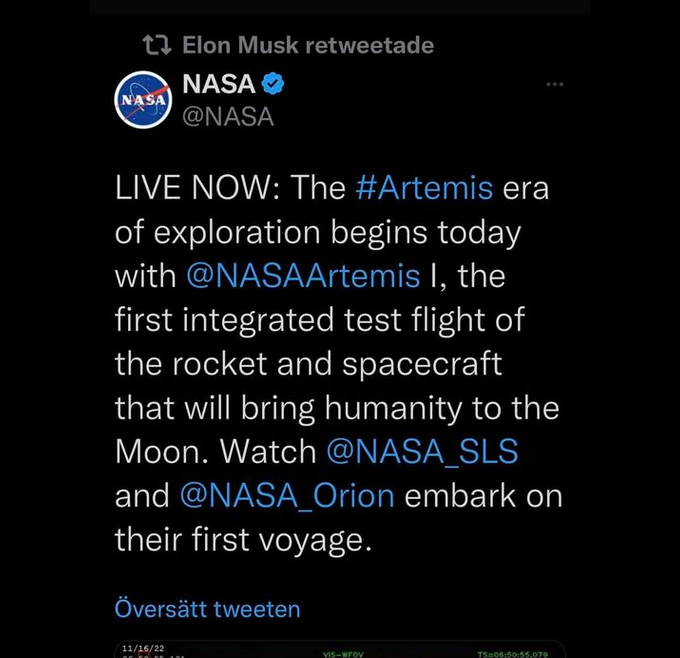Click "Översätt tweeten" to translate
Screen dimensions: 680x658
(x=207, y=609)
